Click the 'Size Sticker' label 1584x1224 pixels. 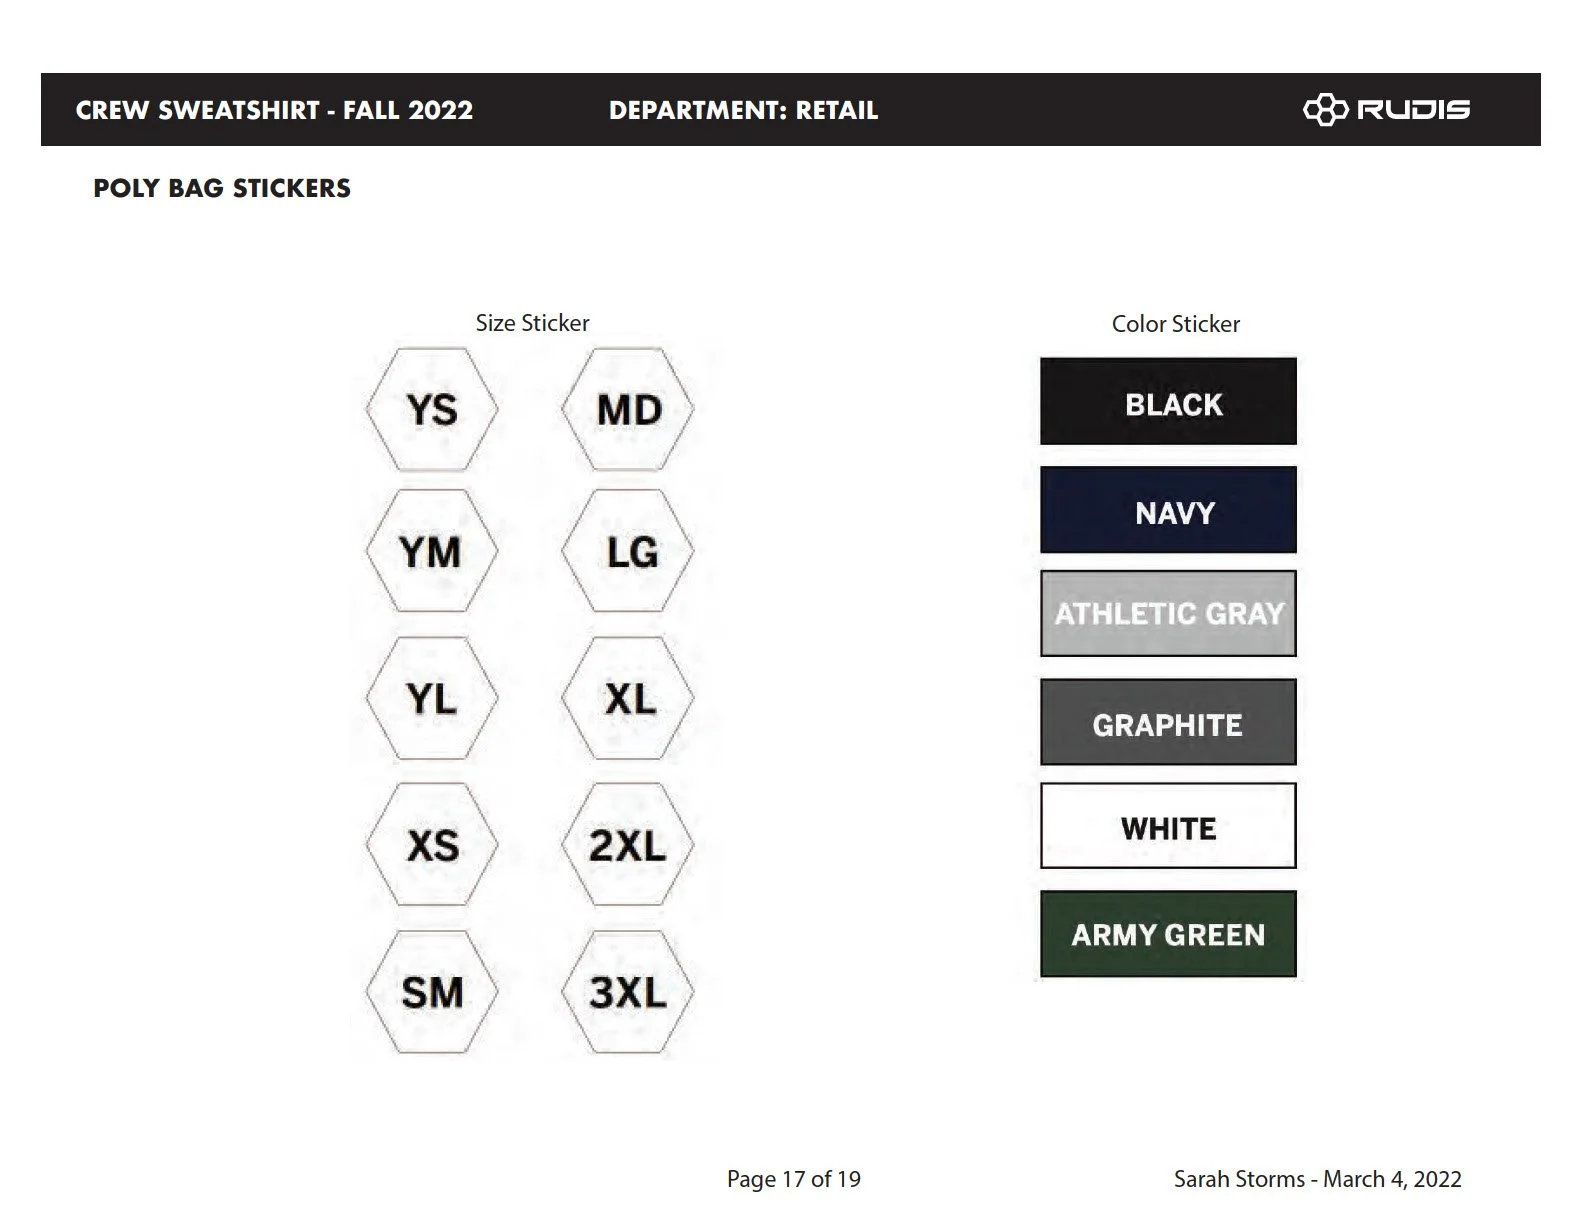532,323
